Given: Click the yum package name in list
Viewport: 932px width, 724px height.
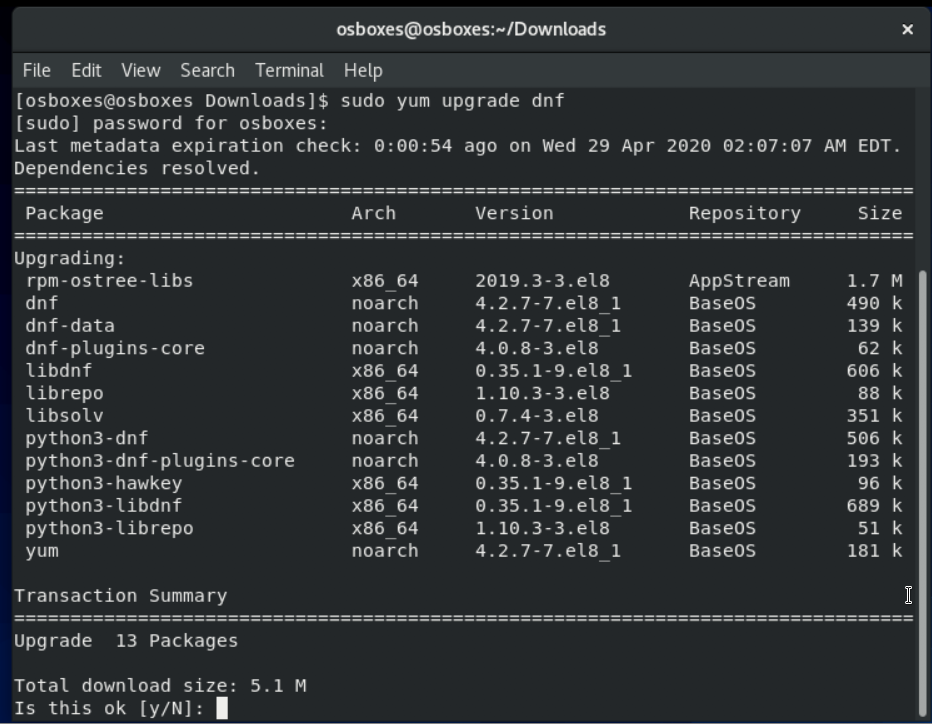Looking at the screenshot, I should 42,551.
